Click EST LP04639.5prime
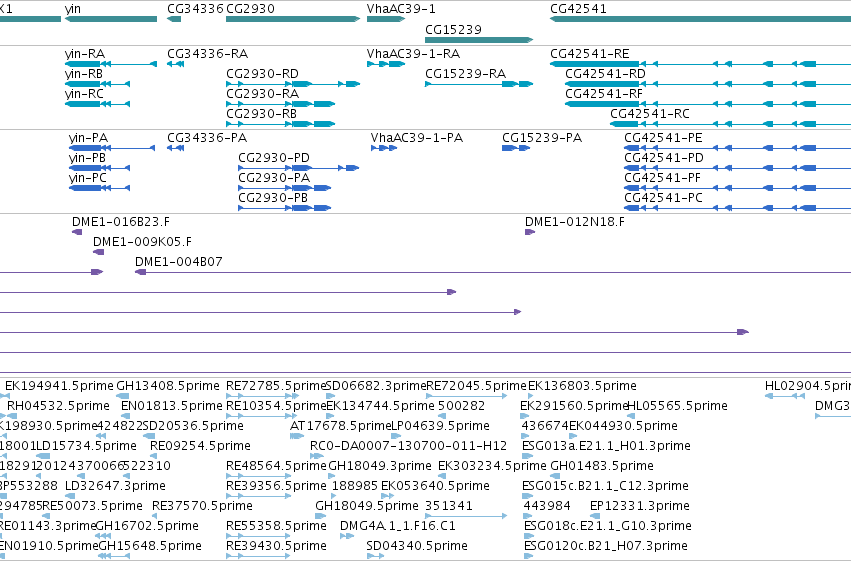Viewport: 851px width, 561px height. [x=440, y=426]
